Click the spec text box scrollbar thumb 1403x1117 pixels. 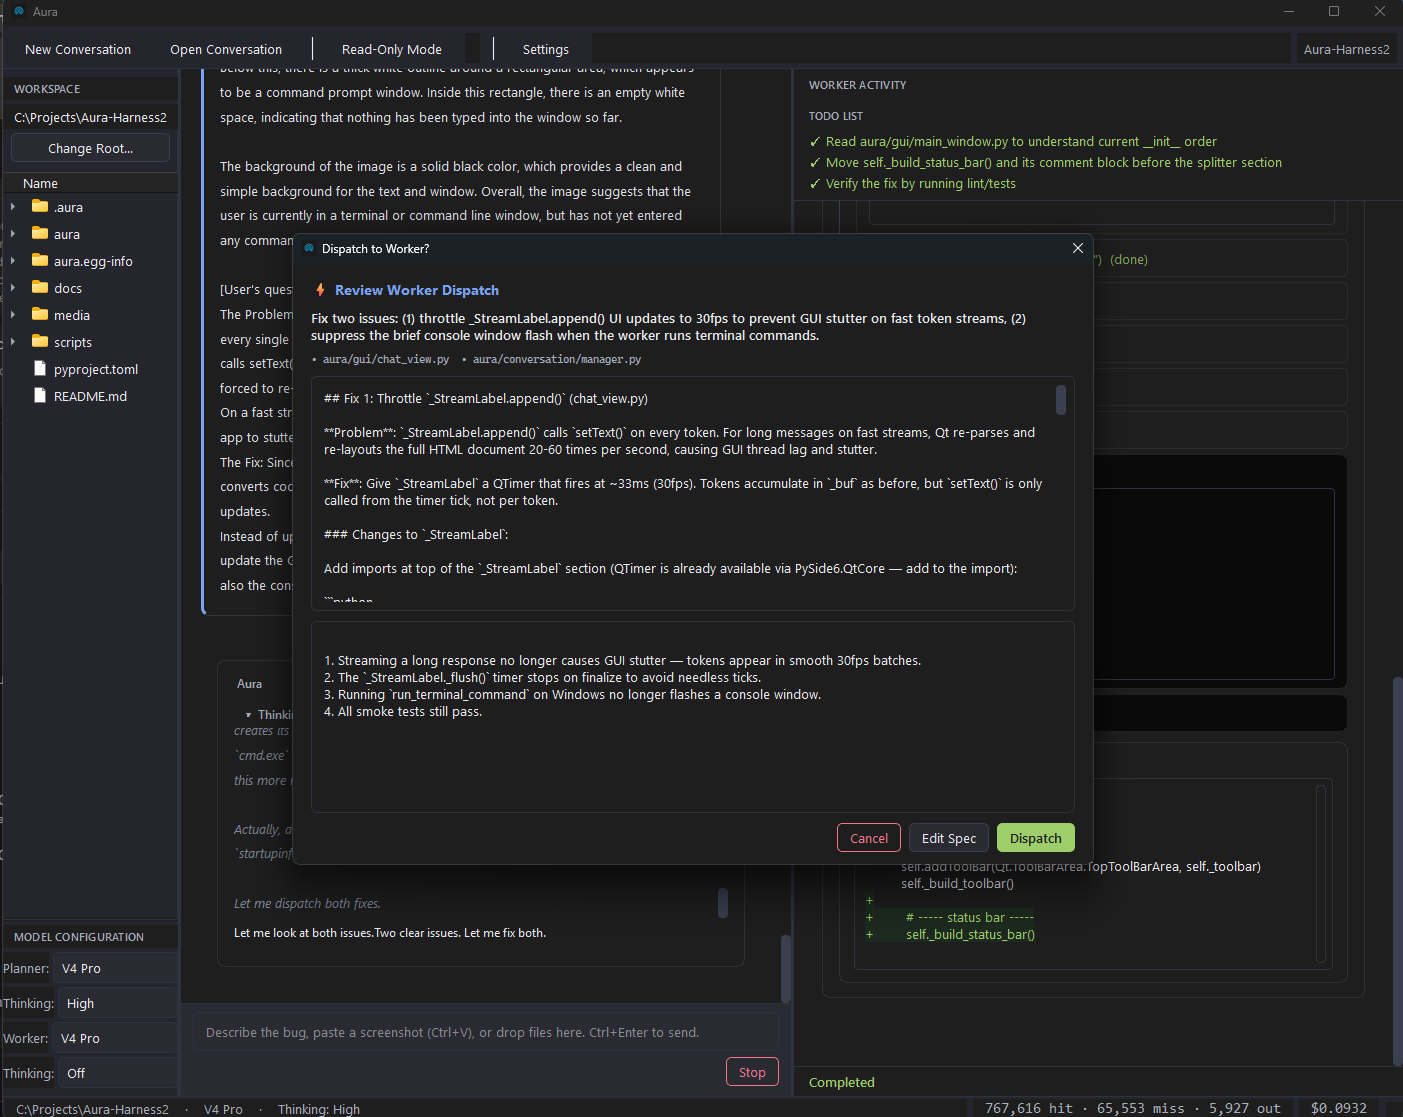pos(1061,399)
